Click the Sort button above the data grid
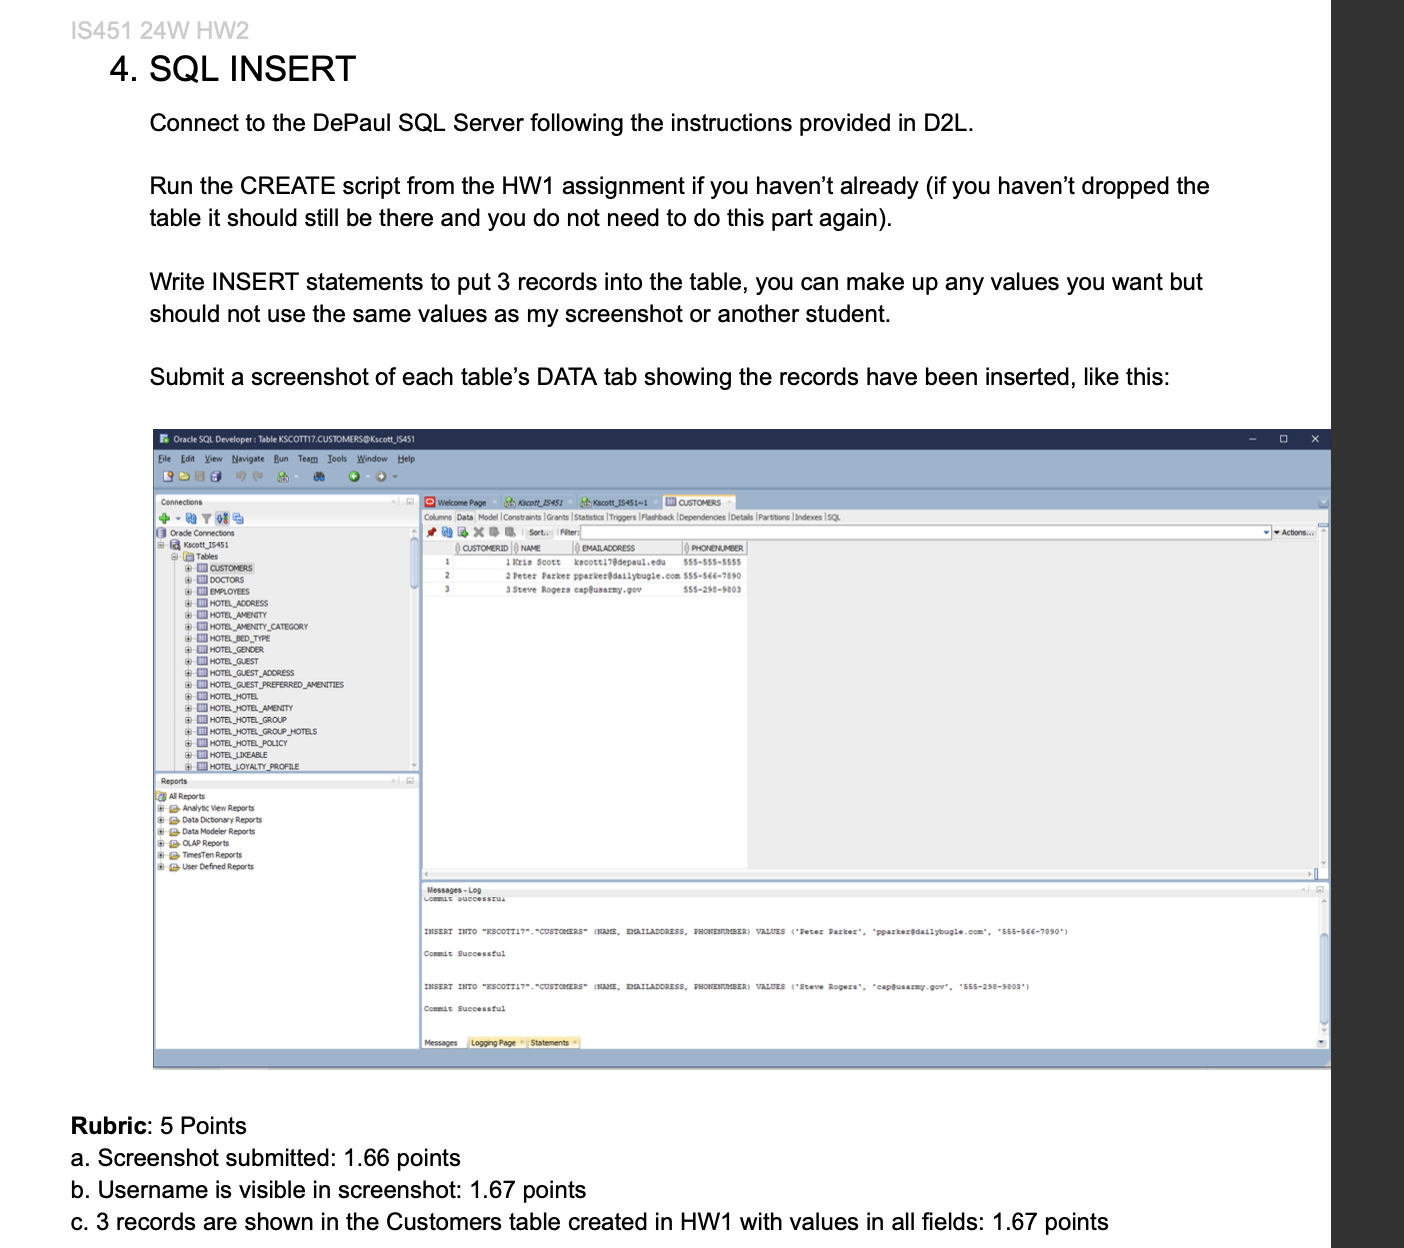The height and width of the screenshot is (1248, 1404). pyautogui.click(x=539, y=532)
